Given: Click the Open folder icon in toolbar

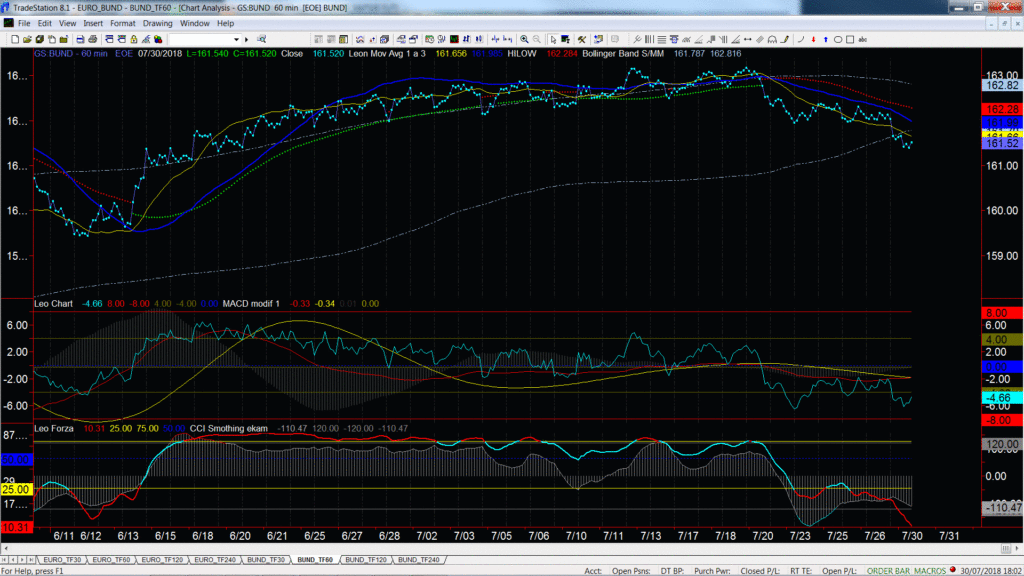Looking at the screenshot, I should [27, 39].
